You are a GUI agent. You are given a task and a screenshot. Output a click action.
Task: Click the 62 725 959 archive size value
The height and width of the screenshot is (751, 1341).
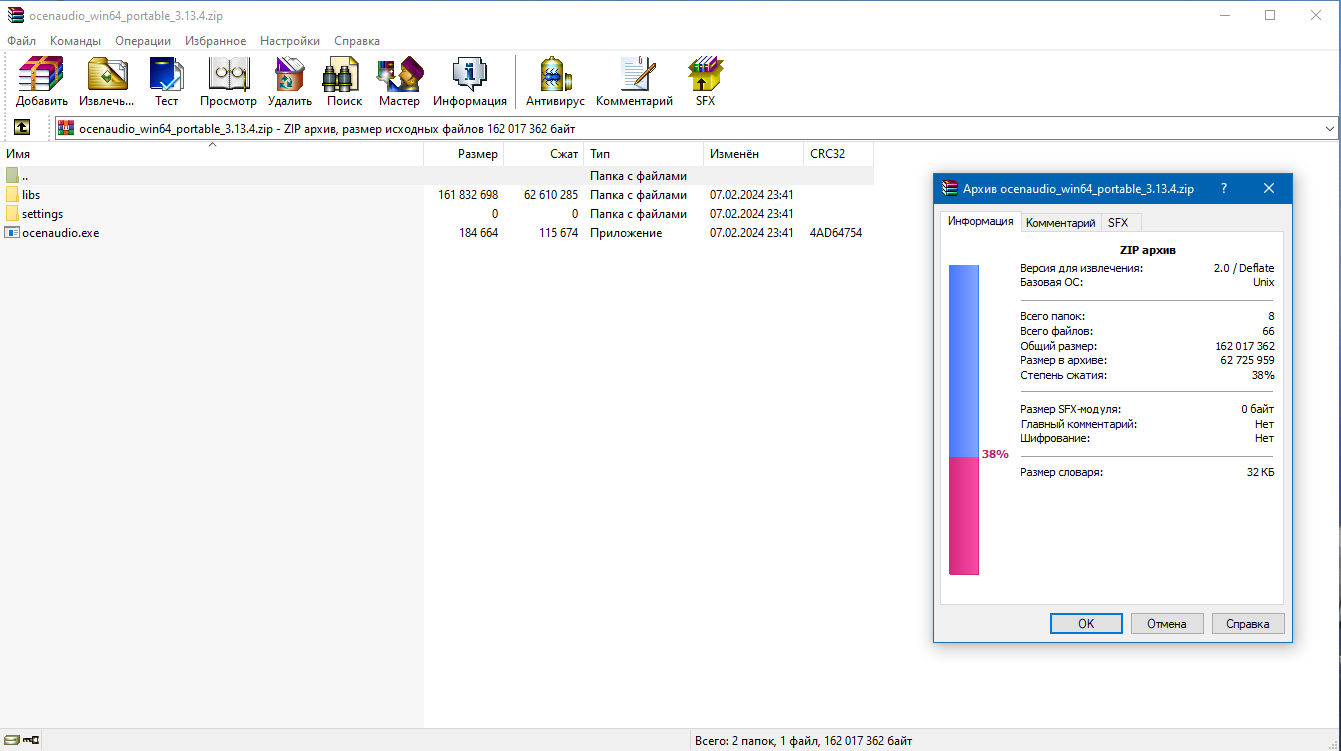pyautogui.click(x=1247, y=360)
